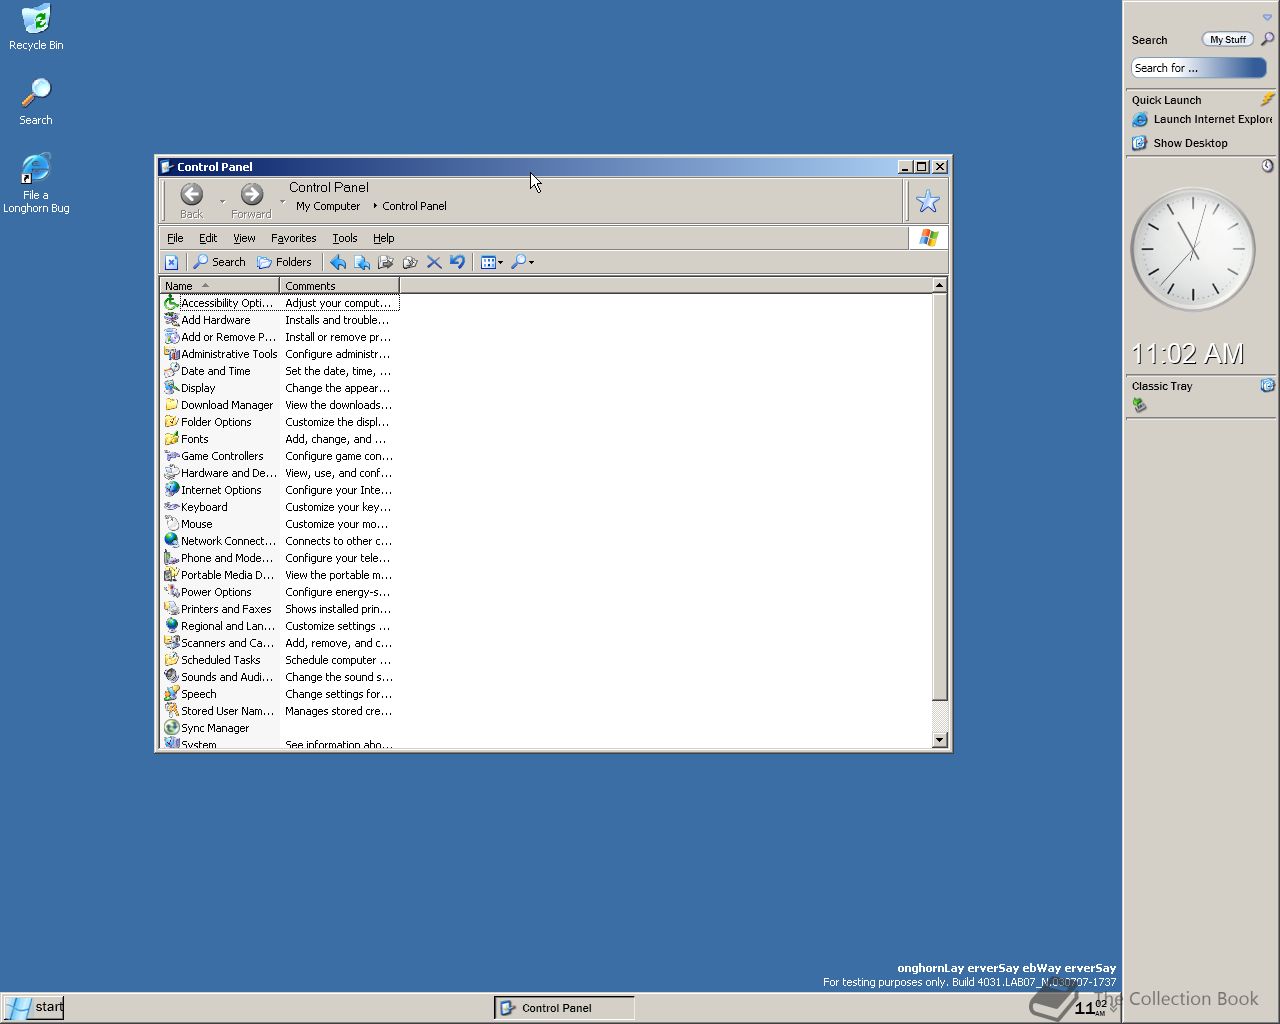Select the Administrative Tools row
Screen dimensions: 1280x1024
tap(280, 354)
